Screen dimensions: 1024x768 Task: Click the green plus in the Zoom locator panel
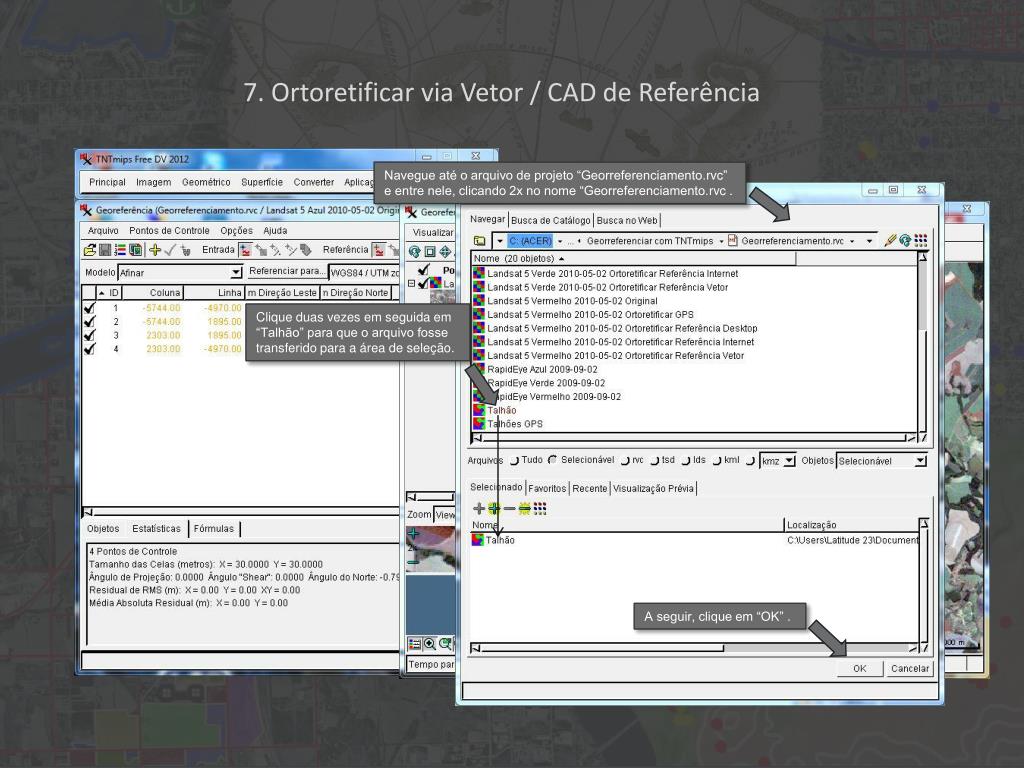[413, 535]
